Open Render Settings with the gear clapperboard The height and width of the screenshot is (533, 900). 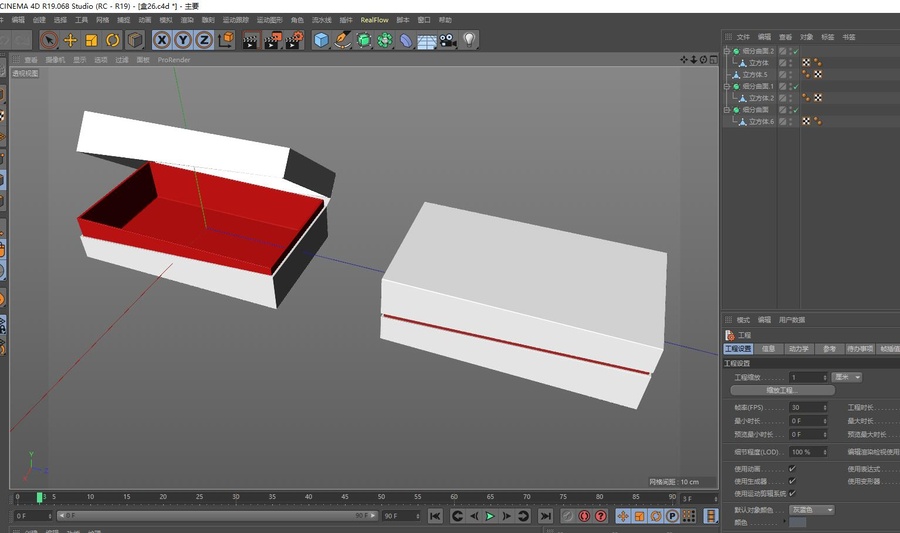tap(293, 40)
